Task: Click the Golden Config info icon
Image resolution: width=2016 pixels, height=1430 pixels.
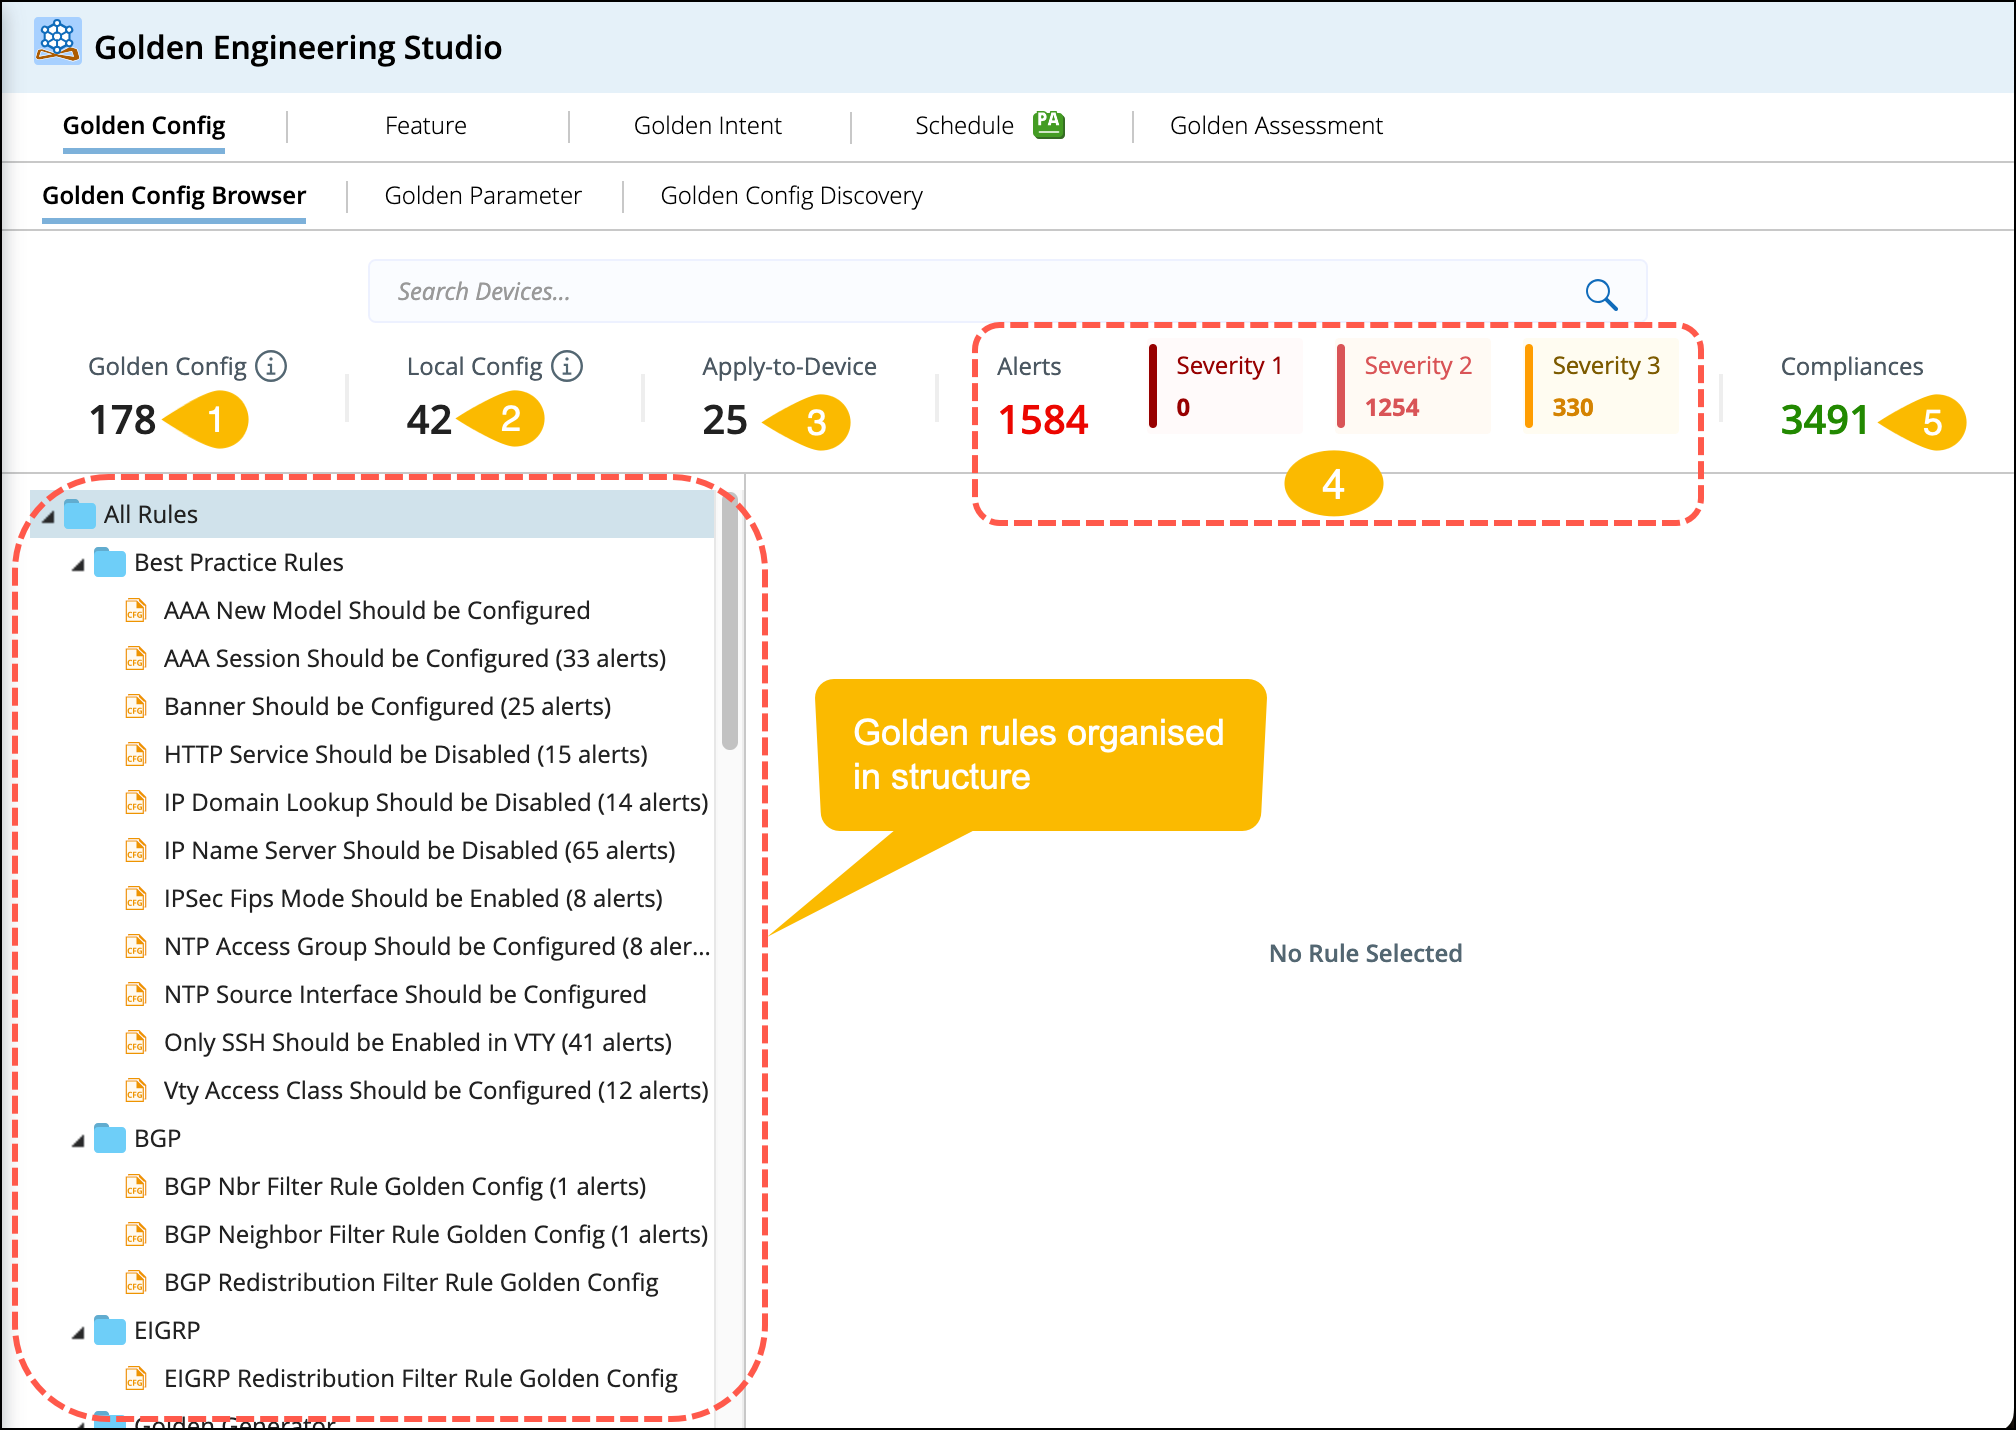Action: click(x=271, y=366)
